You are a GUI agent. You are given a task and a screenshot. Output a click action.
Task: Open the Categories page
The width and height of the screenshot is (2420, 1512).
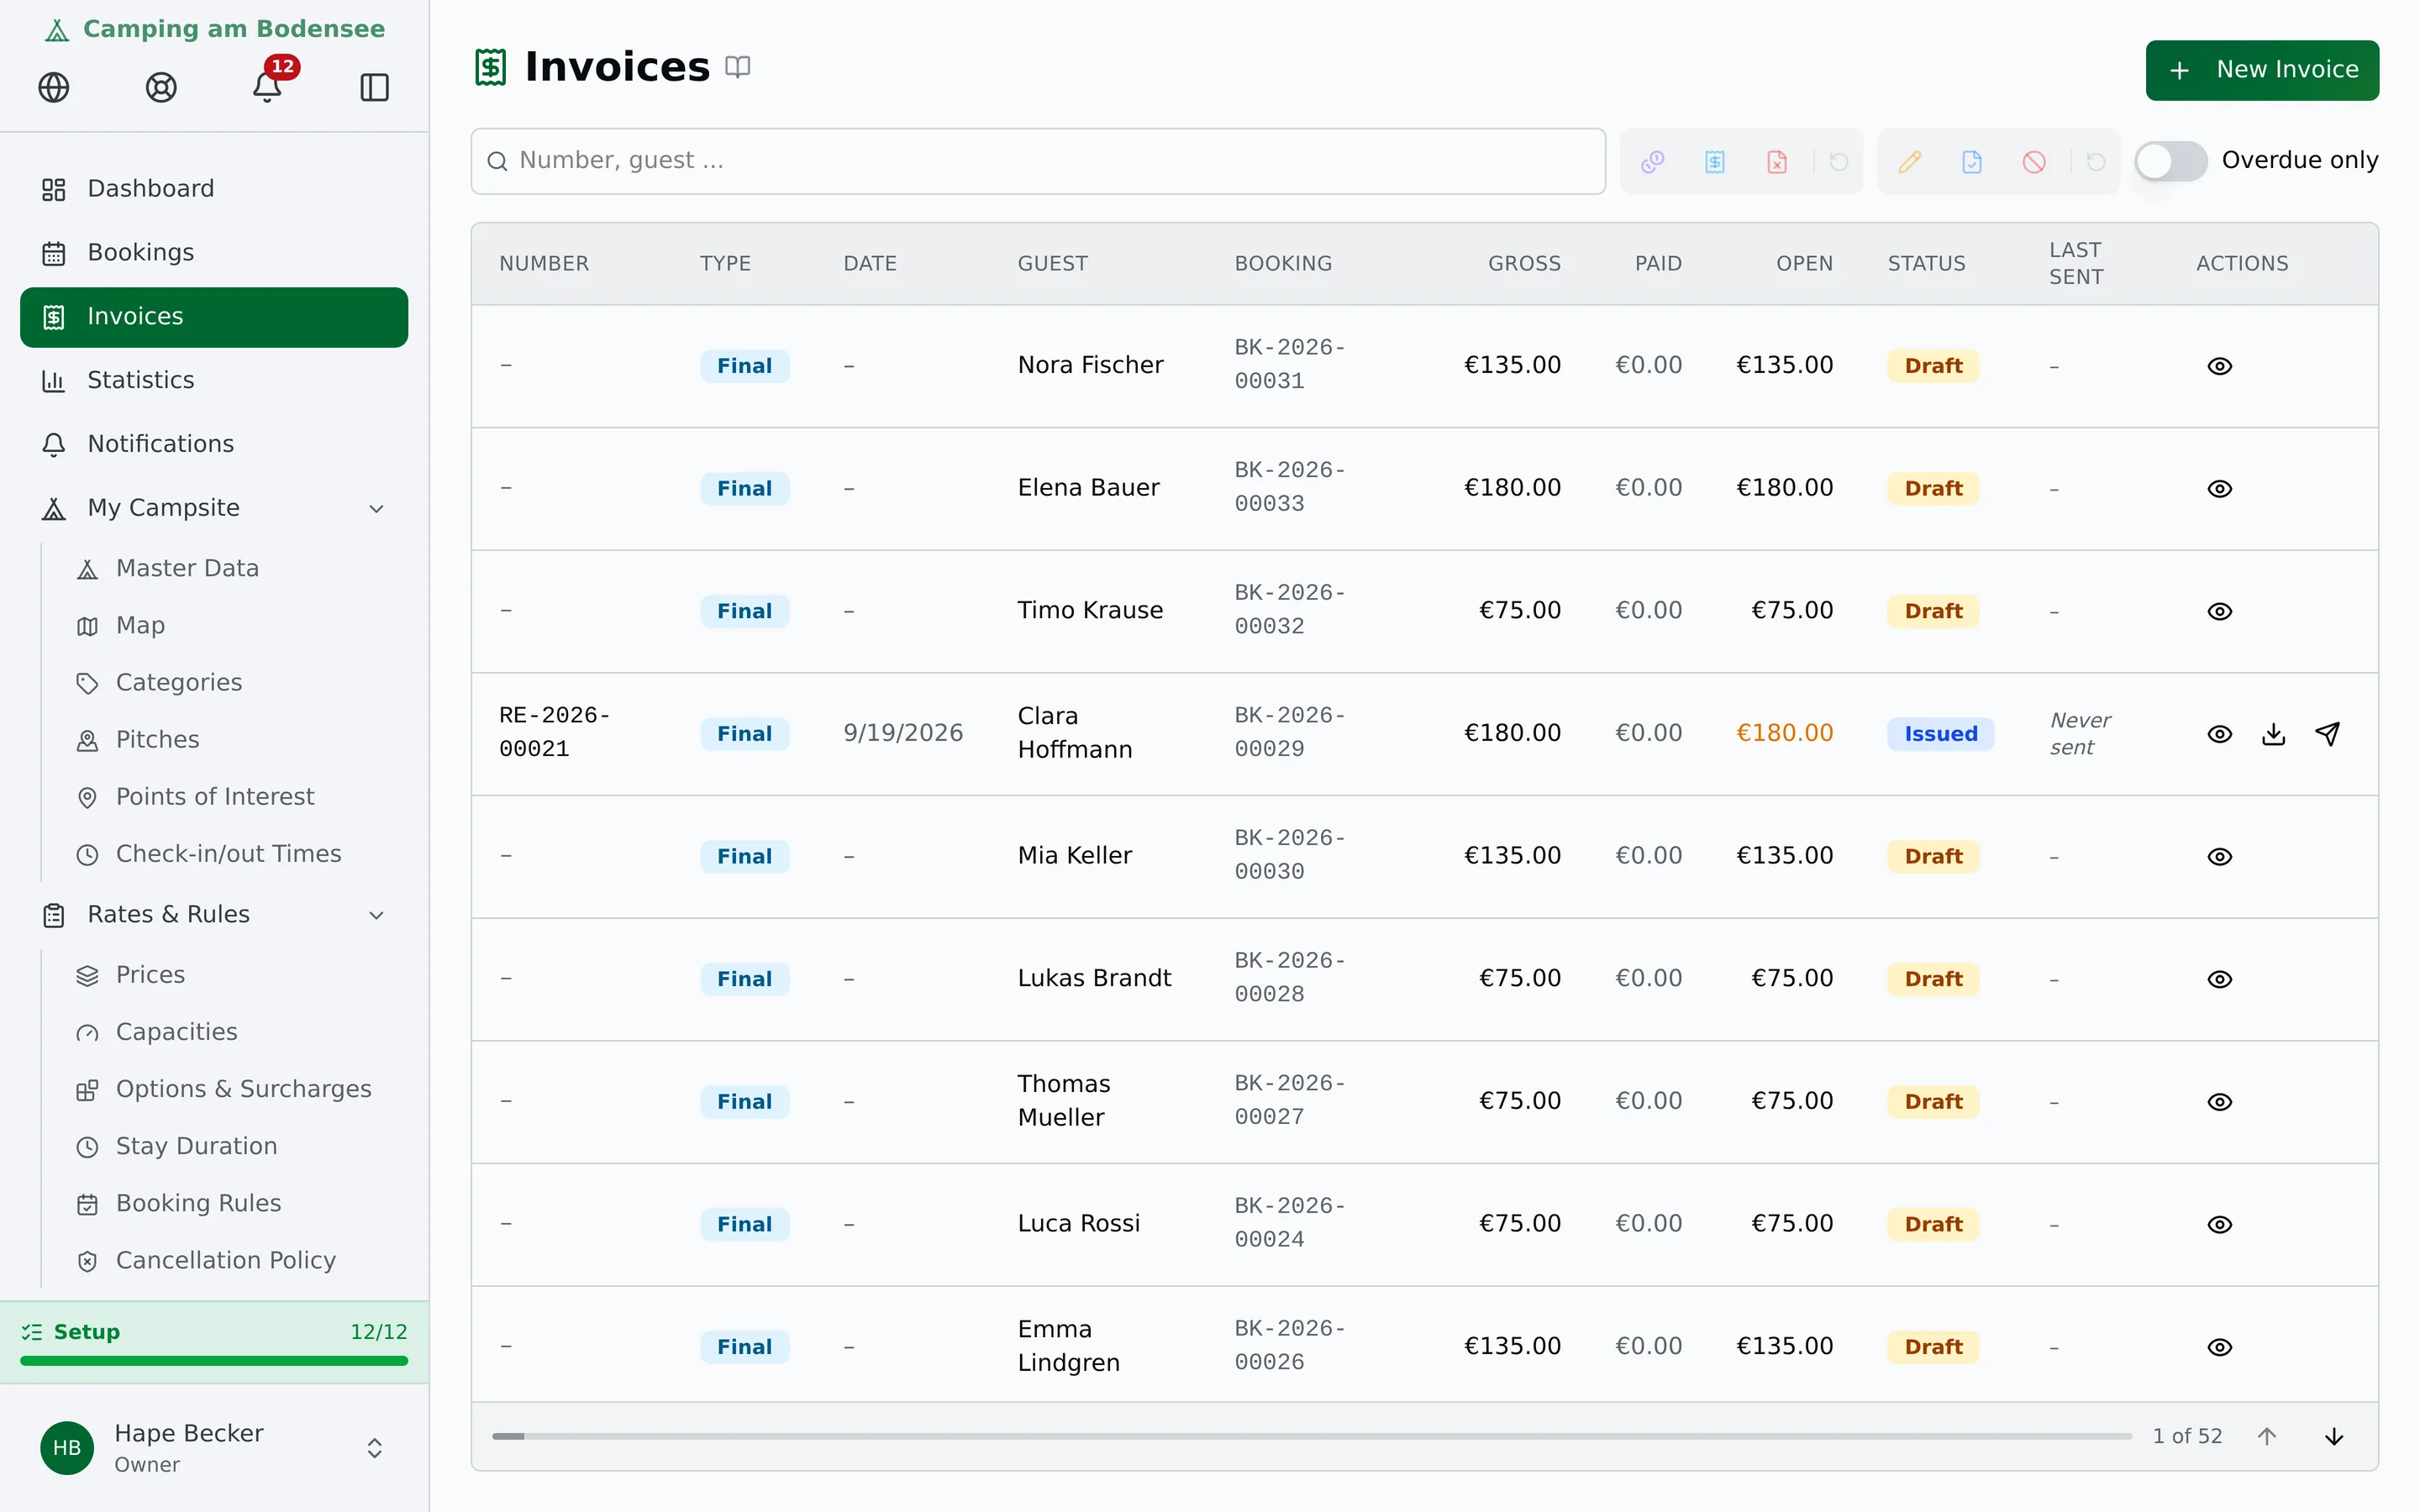(x=234, y=683)
